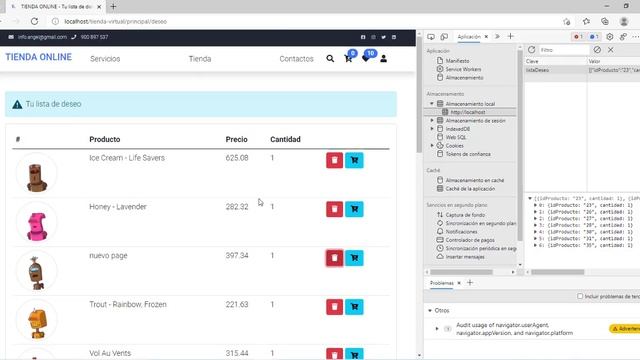Reload the browser page
The width and height of the screenshot is (640, 360).
pyautogui.click(x=34, y=21)
